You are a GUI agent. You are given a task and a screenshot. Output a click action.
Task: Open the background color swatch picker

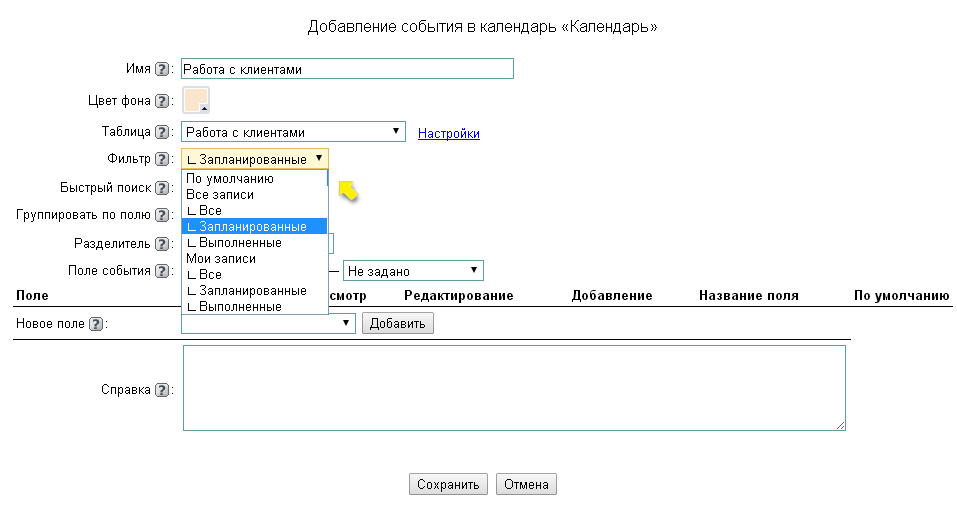click(196, 101)
